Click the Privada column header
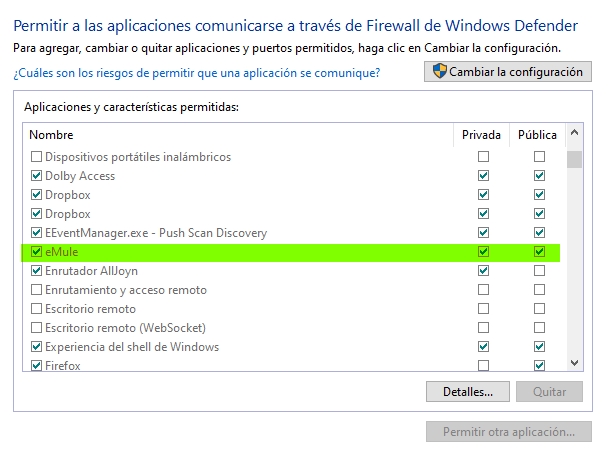The height and width of the screenshot is (453, 616). point(481,135)
